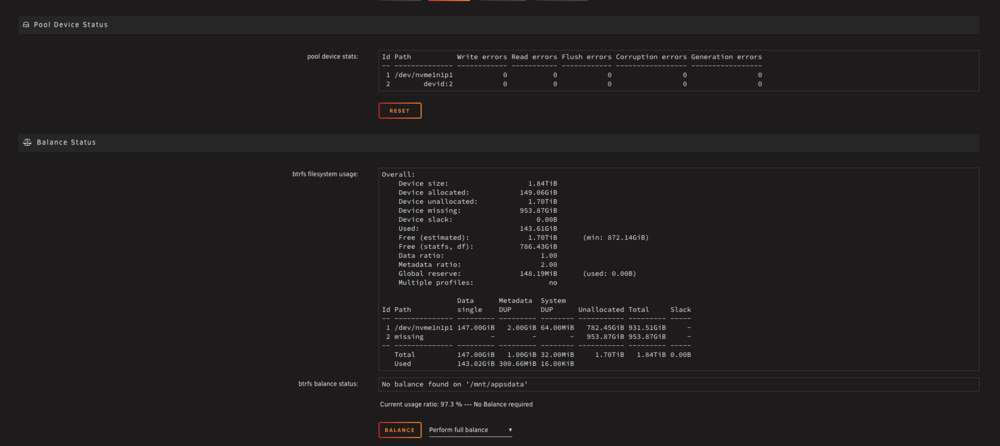Click the 'Free (estimated):' line
This screenshot has height=446, width=1000.
(523, 237)
